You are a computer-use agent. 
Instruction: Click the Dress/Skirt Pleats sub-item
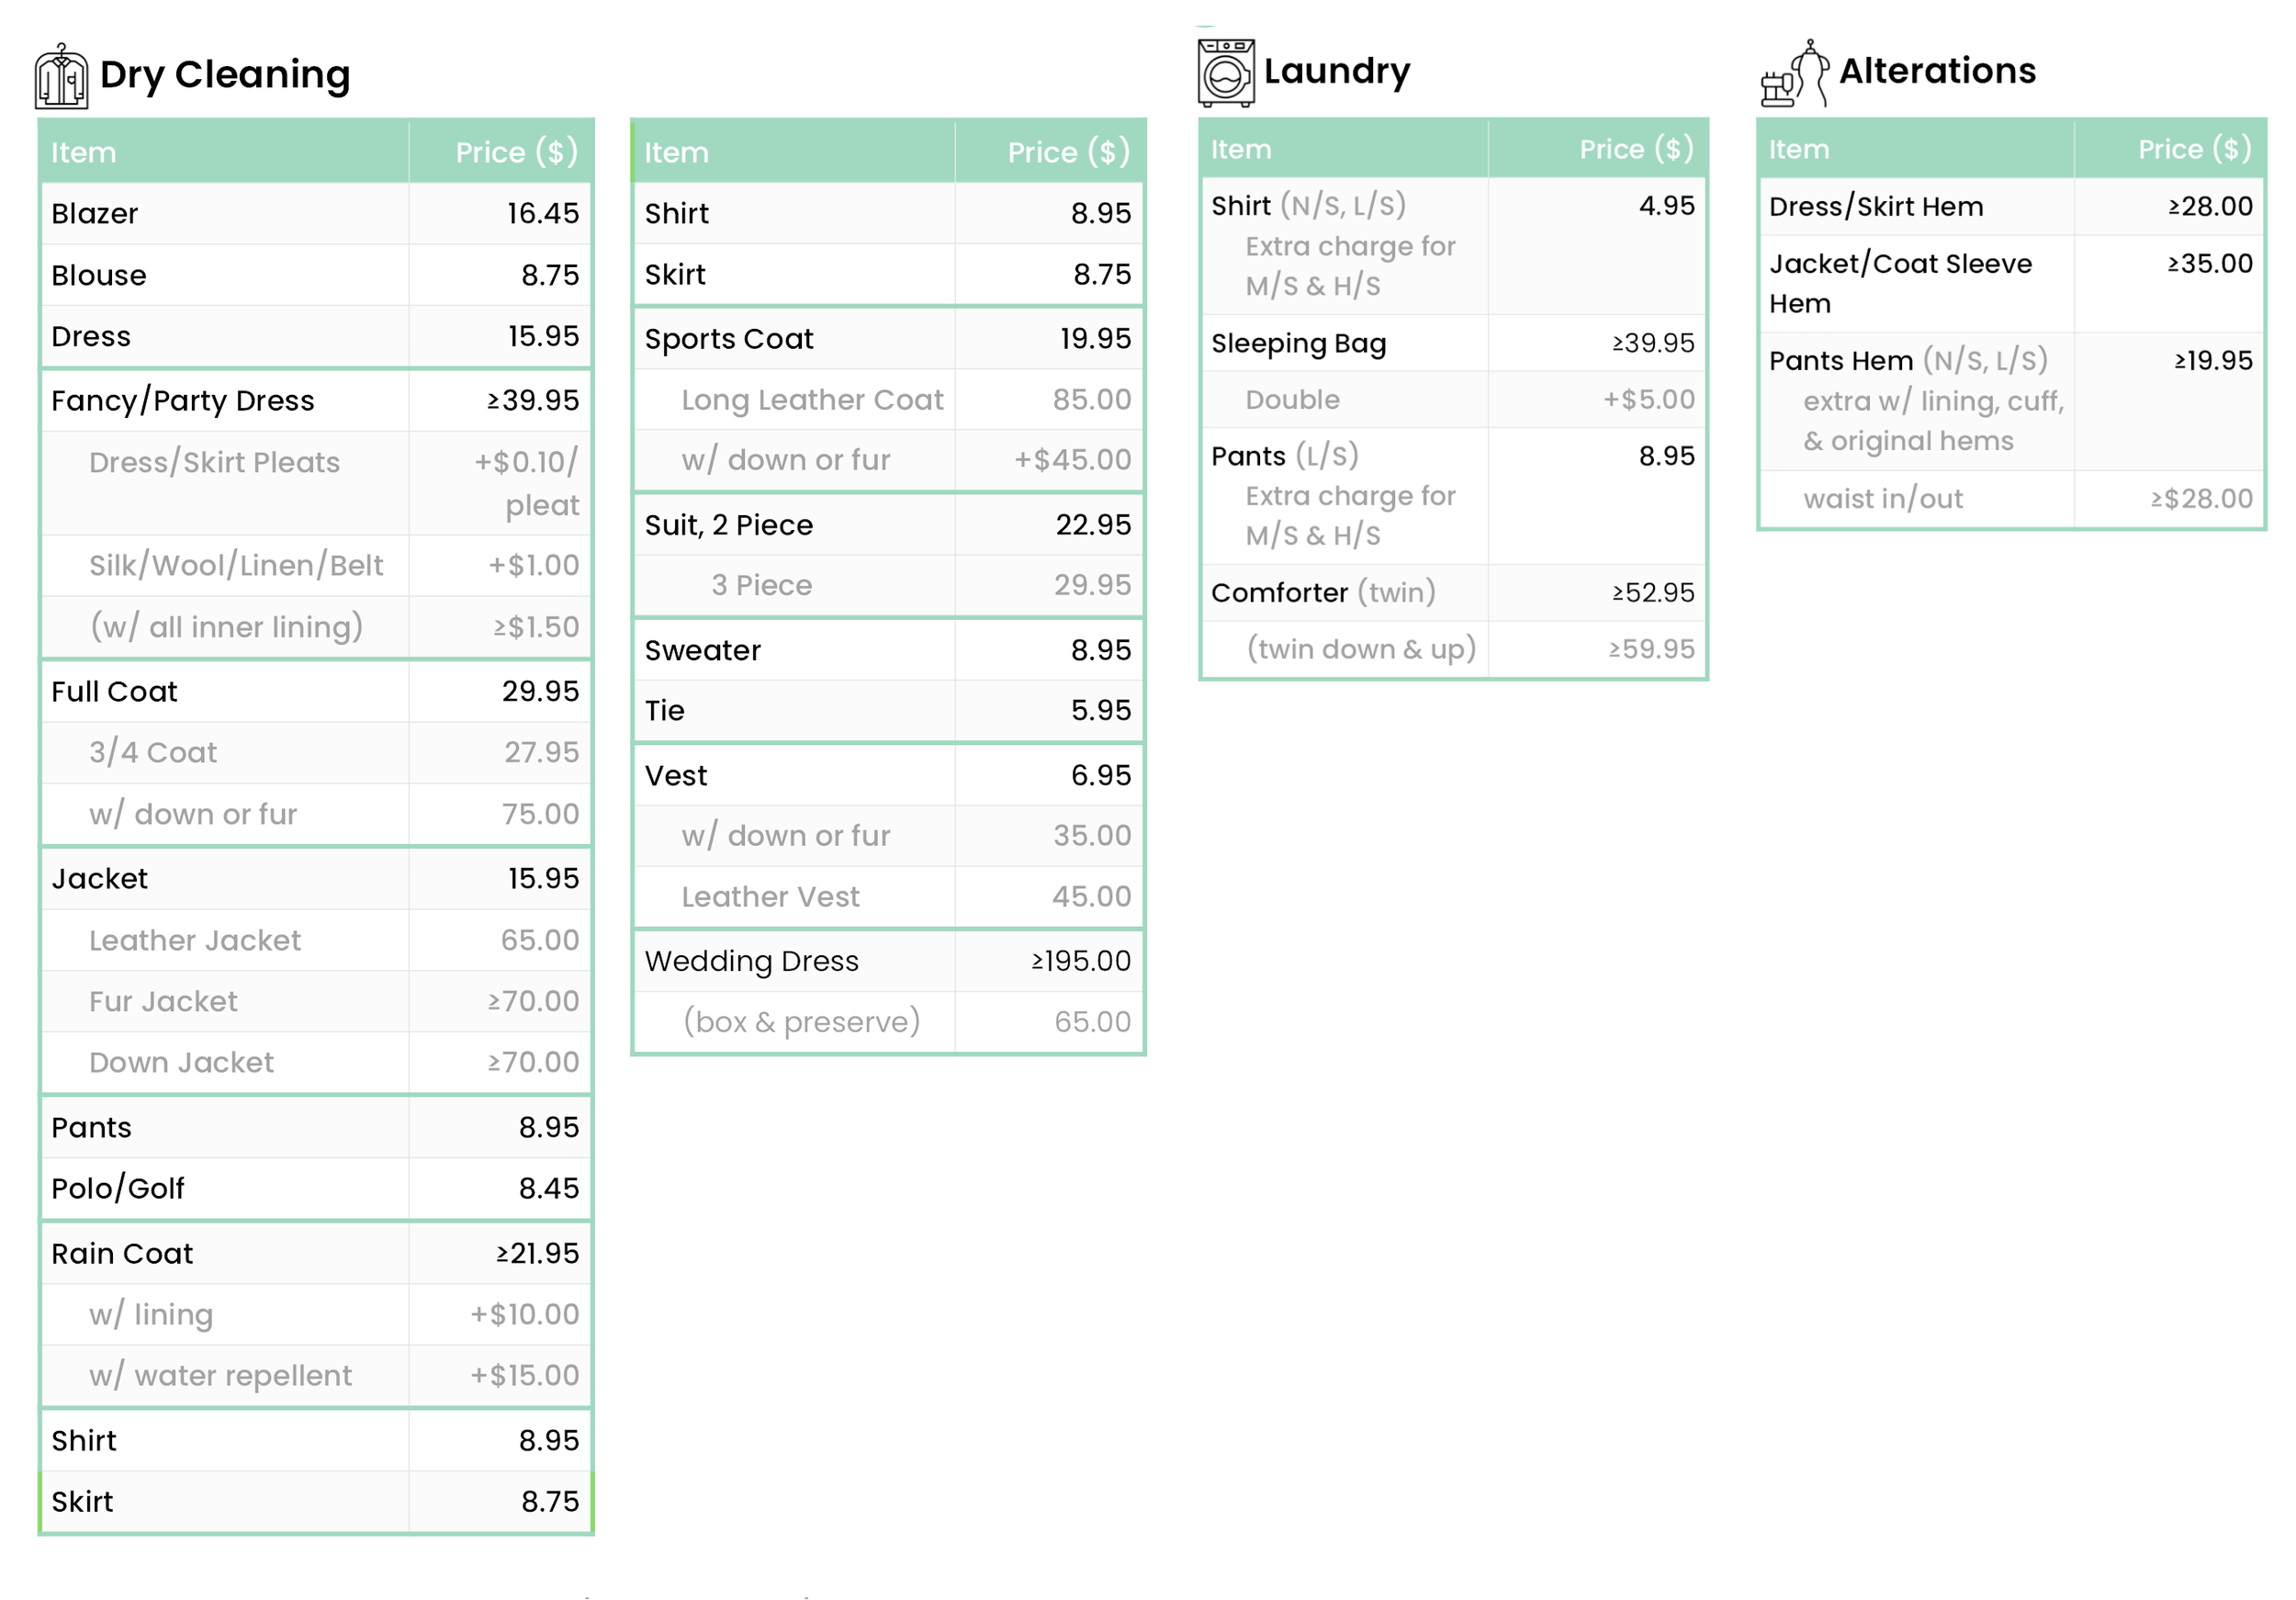pos(214,462)
